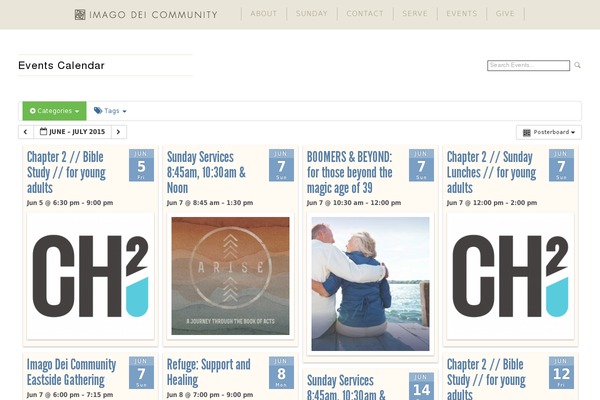Open Chapter 2 Sunday Lunches event title
This screenshot has height=400, width=600.
tap(491, 172)
